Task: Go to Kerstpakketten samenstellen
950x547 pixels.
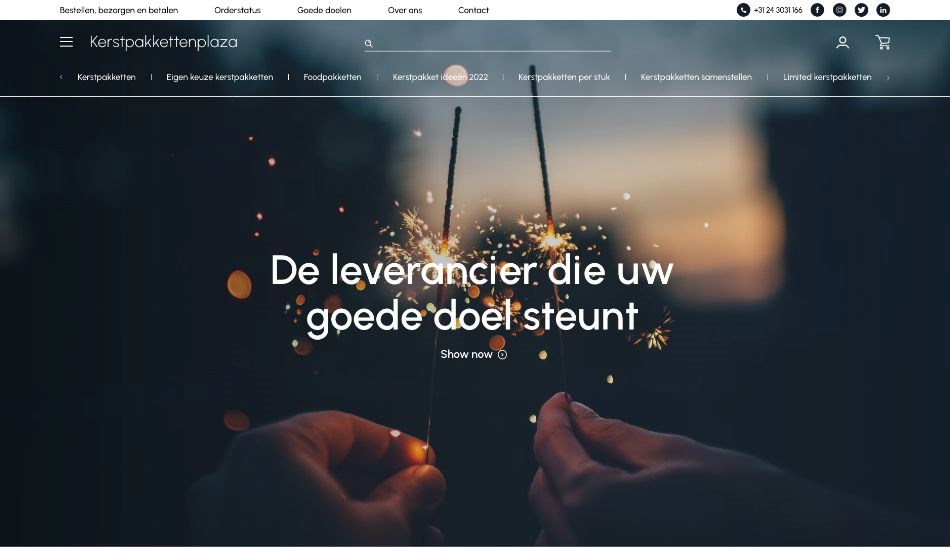Action: point(696,77)
